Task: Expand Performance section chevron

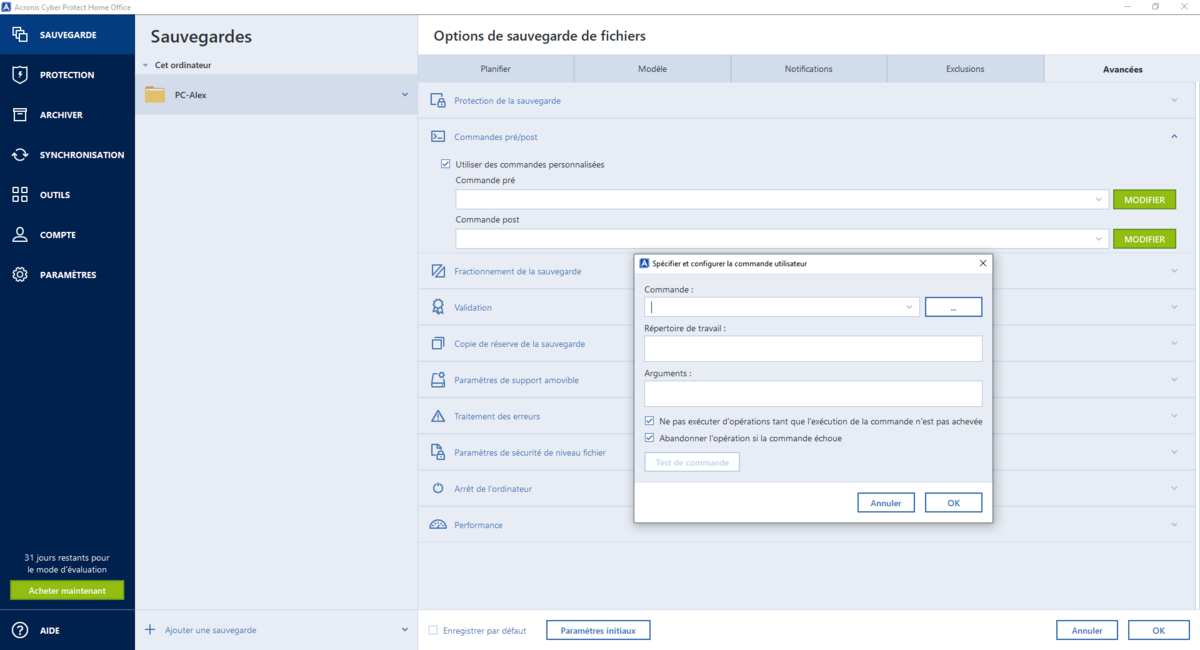Action: (1174, 525)
